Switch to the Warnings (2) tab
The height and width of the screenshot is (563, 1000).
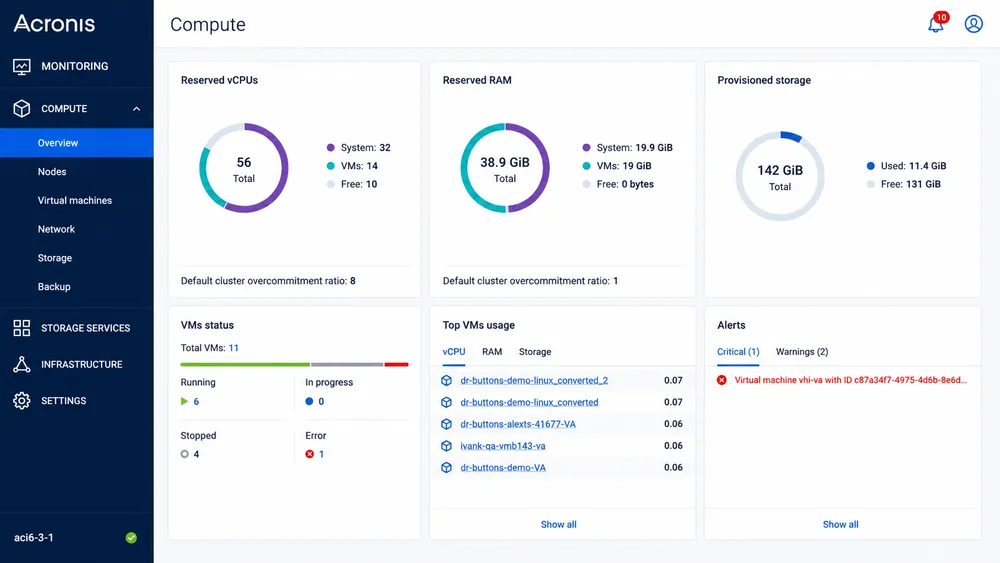click(802, 352)
